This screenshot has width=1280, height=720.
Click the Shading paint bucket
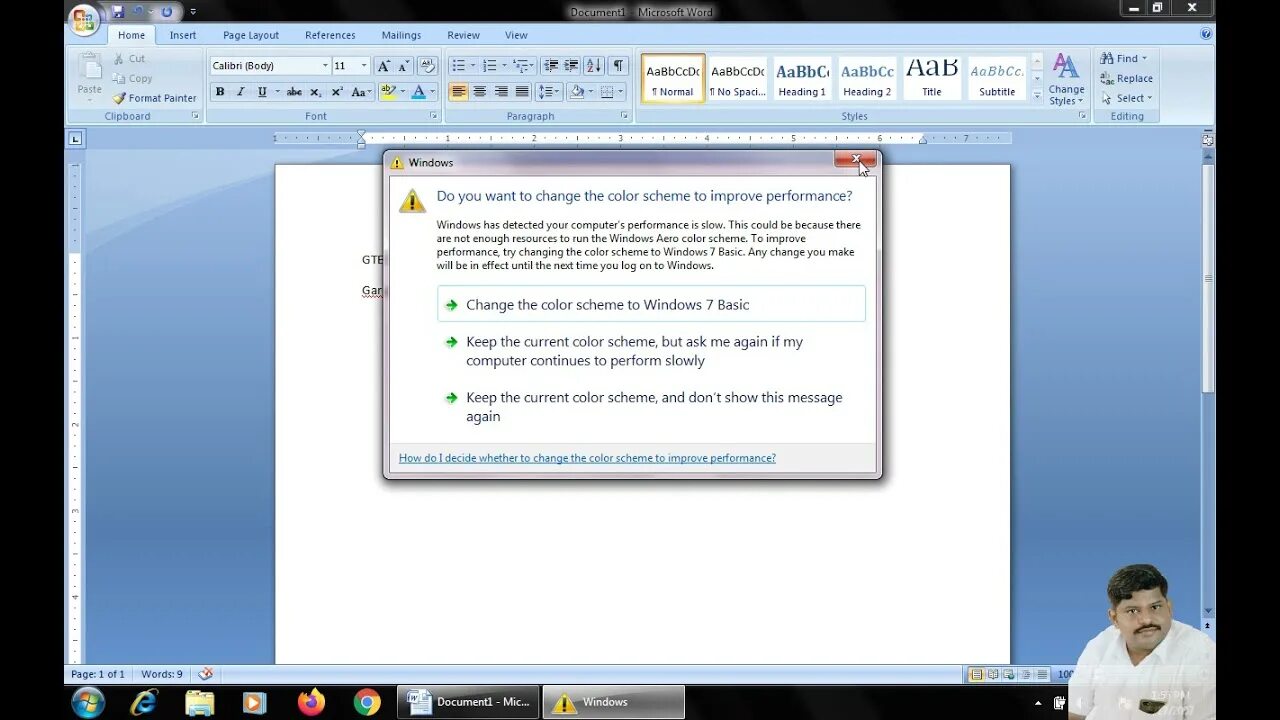[x=576, y=92]
